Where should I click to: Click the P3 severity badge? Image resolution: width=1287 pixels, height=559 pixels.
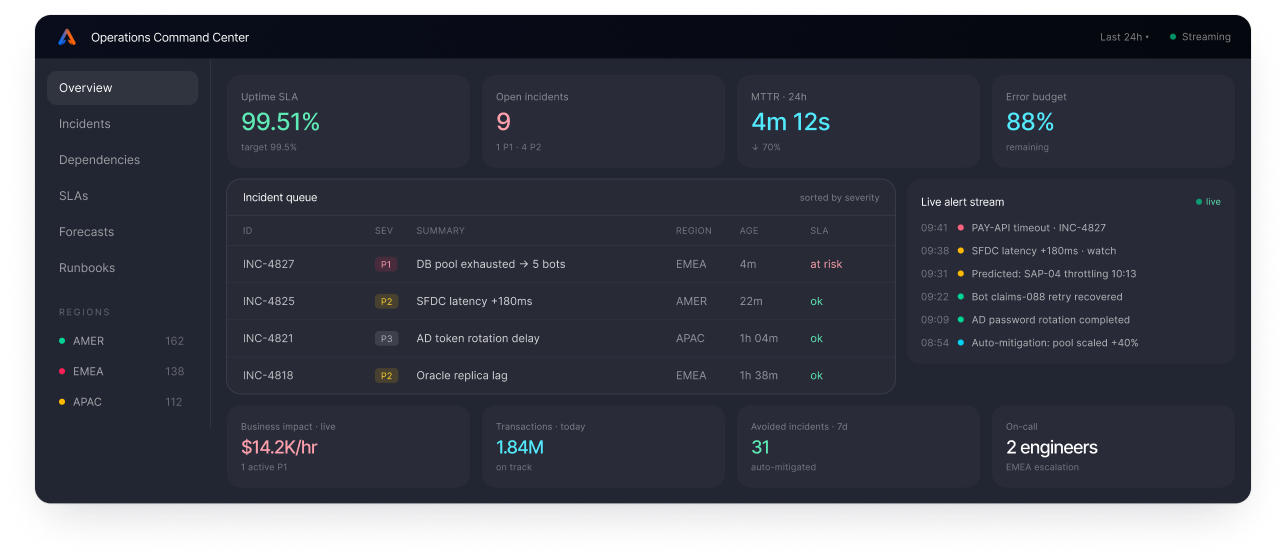[x=386, y=338]
